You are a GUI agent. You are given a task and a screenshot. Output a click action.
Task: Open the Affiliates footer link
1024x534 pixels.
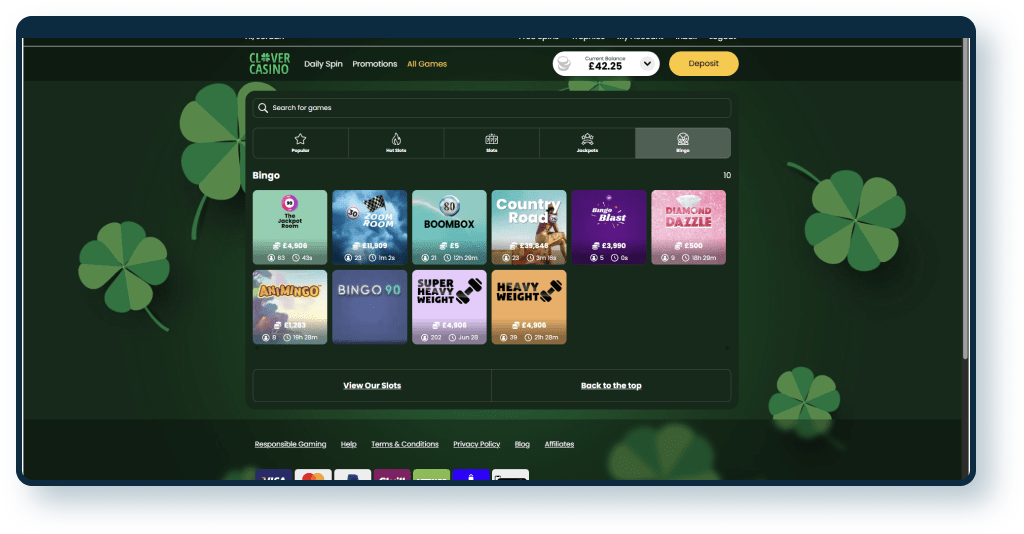pyautogui.click(x=560, y=444)
